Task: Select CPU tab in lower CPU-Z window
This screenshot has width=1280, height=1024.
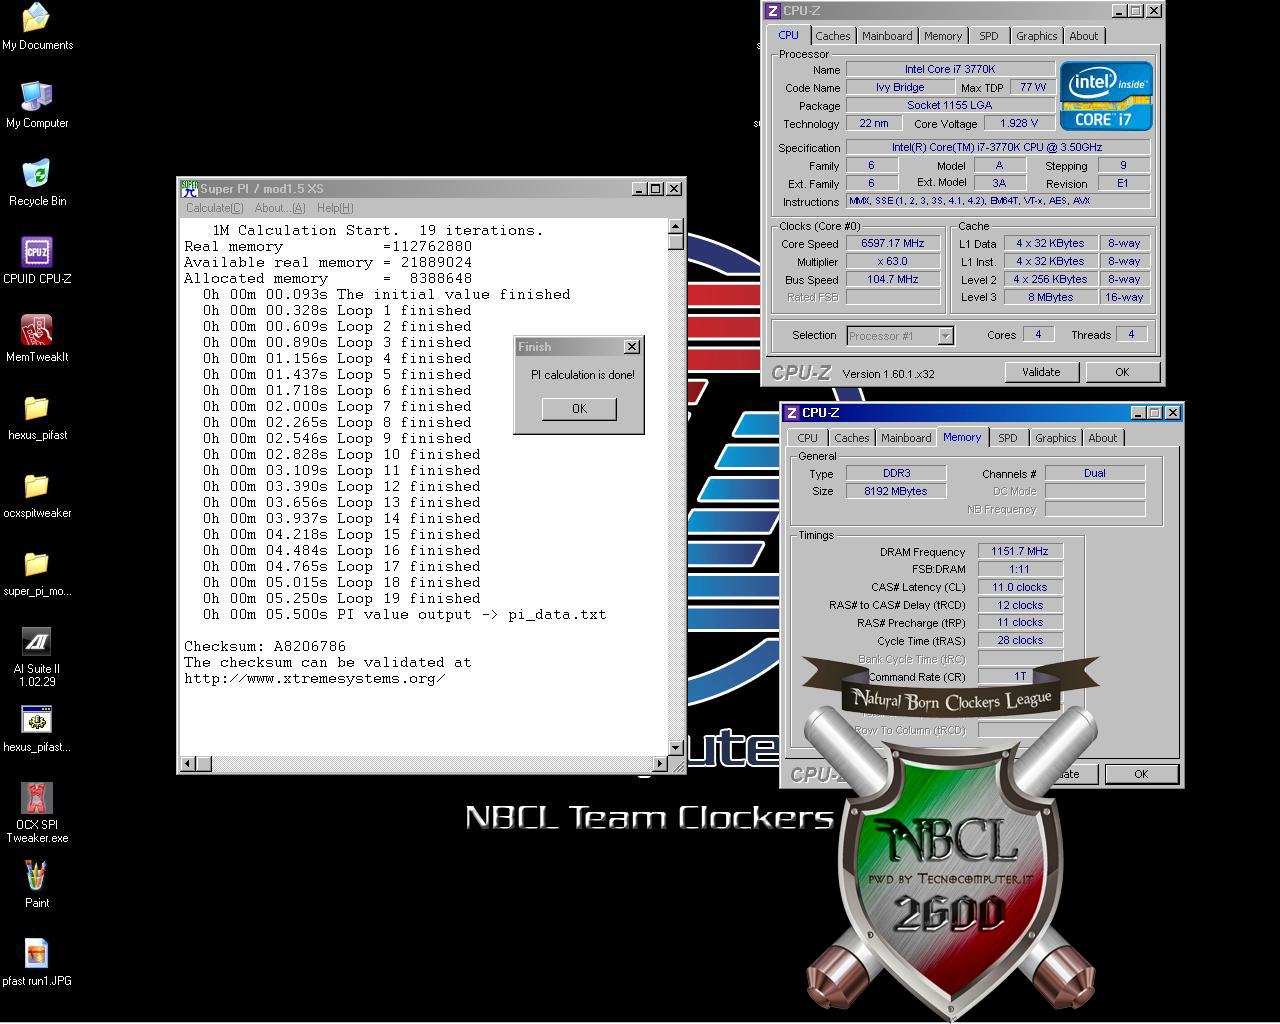Action: tap(807, 438)
